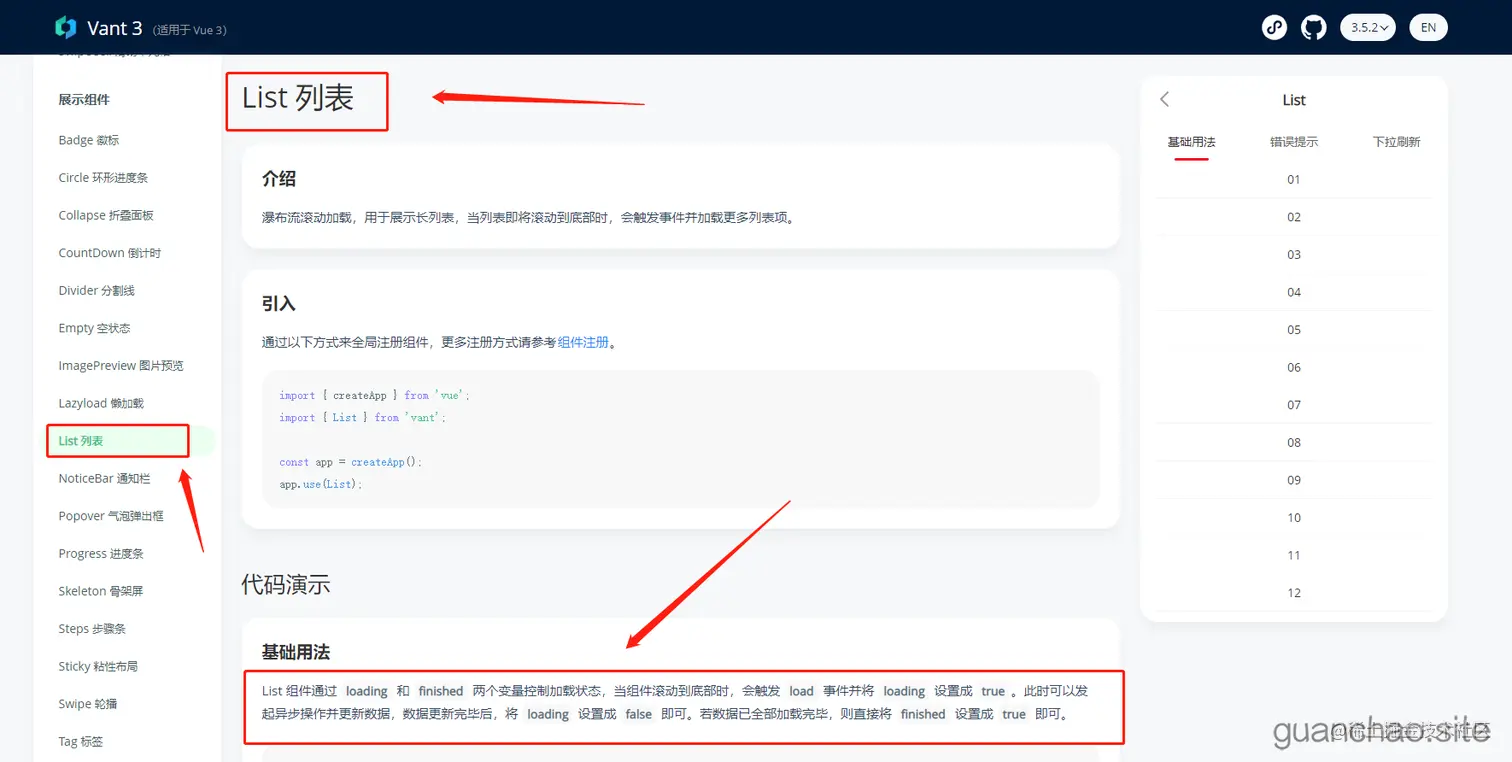This screenshot has width=1512, height=762.
Task: Open Progress 进度条 in sidebar
Action: [101, 554]
